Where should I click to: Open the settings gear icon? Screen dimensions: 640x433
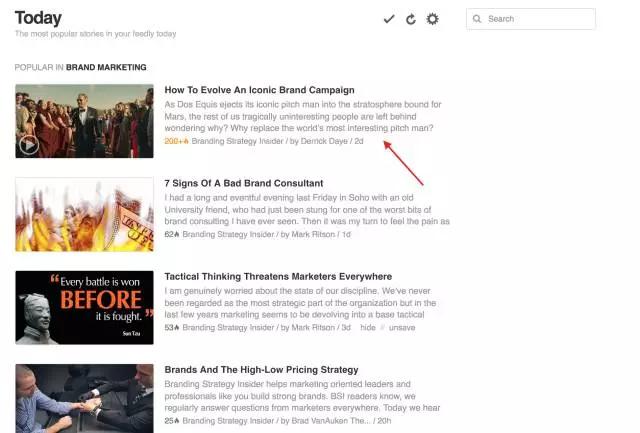(x=432, y=19)
